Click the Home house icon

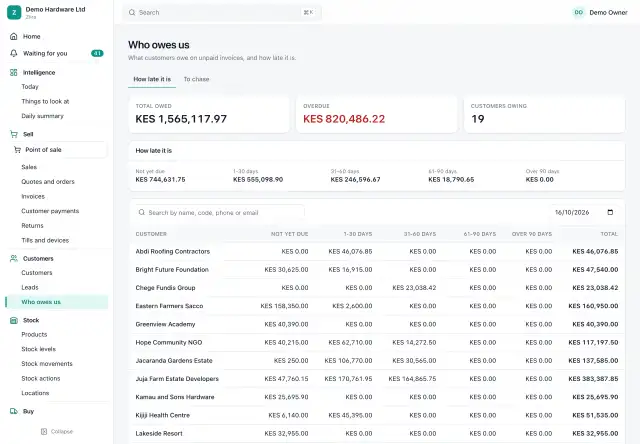coord(13,36)
